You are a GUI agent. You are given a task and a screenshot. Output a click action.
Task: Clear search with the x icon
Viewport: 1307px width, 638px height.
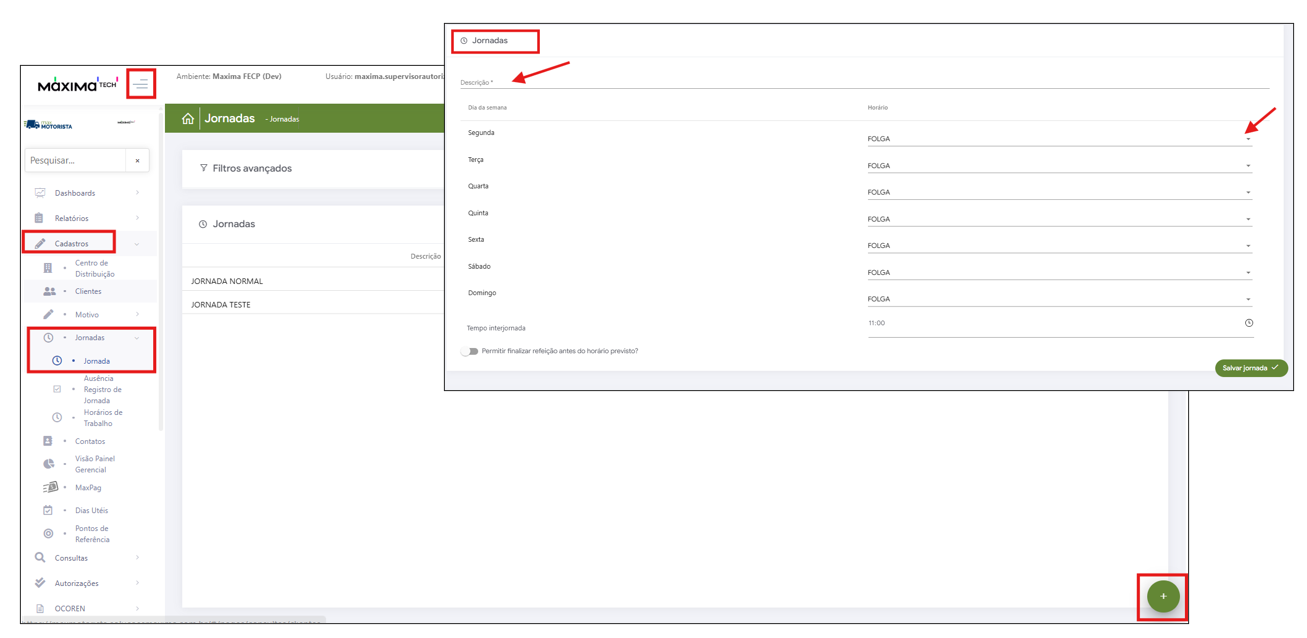click(138, 160)
